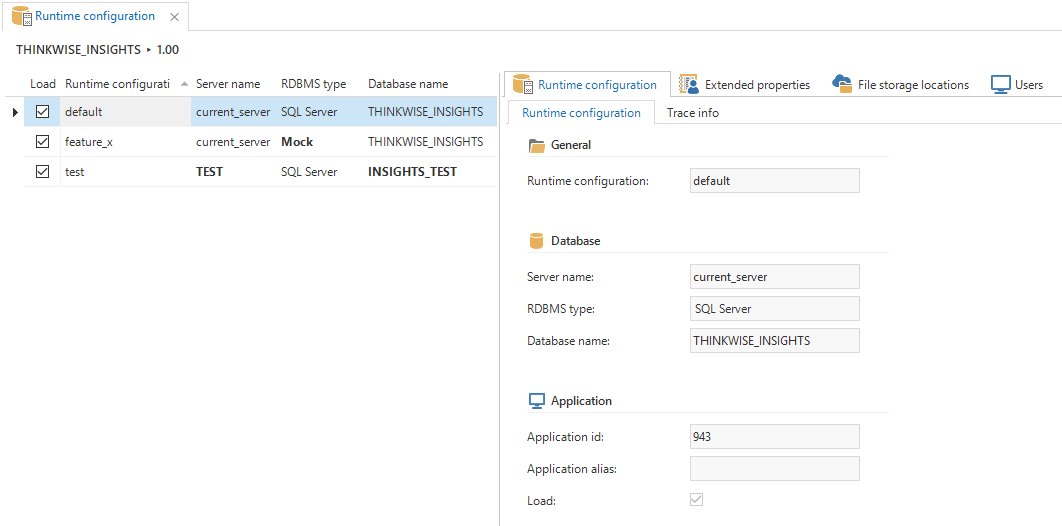The image size is (1062, 526).
Task: Click sort arrow on Runtime configuration column
Action: tap(184, 84)
